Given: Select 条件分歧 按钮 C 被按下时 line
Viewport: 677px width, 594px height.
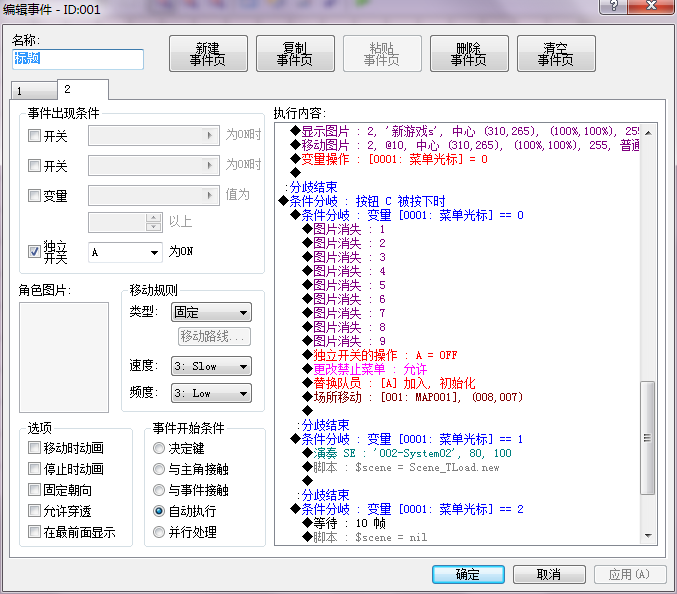Looking at the screenshot, I should pos(362,201).
